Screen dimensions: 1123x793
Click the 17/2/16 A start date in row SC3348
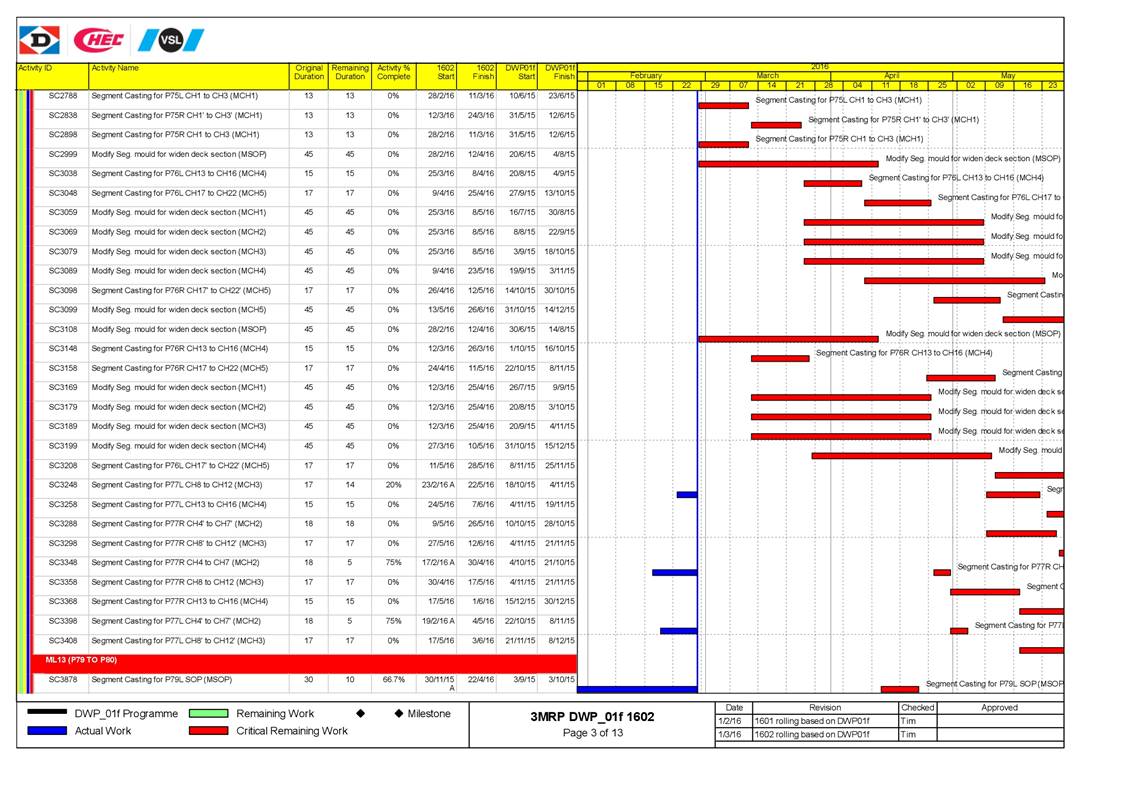pyautogui.click(x=438, y=562)
